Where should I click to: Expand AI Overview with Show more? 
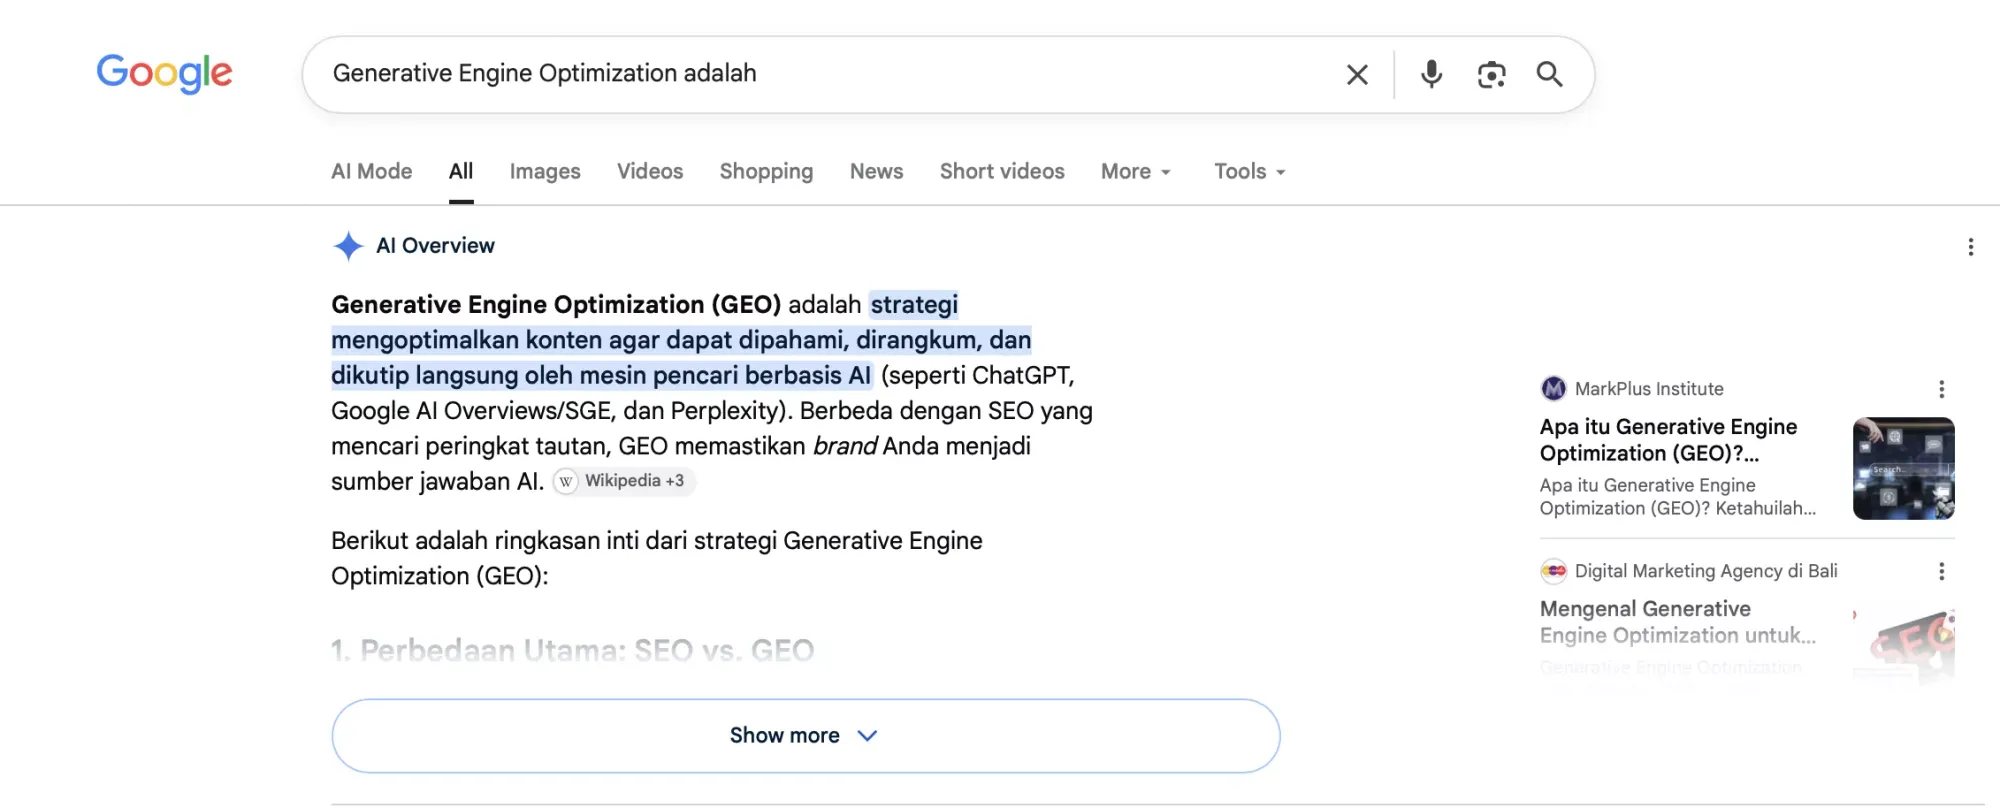point(805,735)
